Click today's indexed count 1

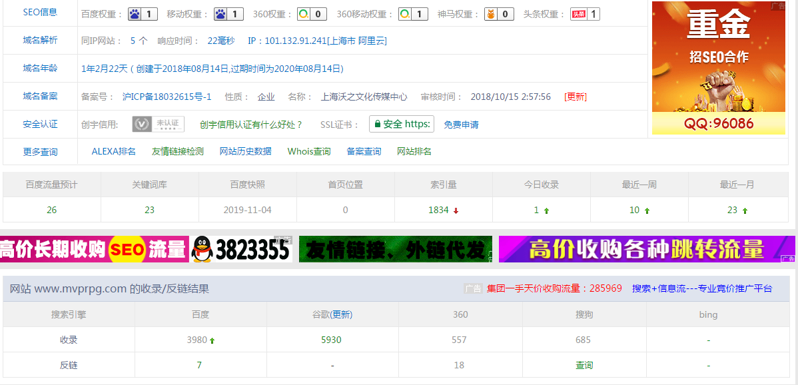(x=536, y=210)
